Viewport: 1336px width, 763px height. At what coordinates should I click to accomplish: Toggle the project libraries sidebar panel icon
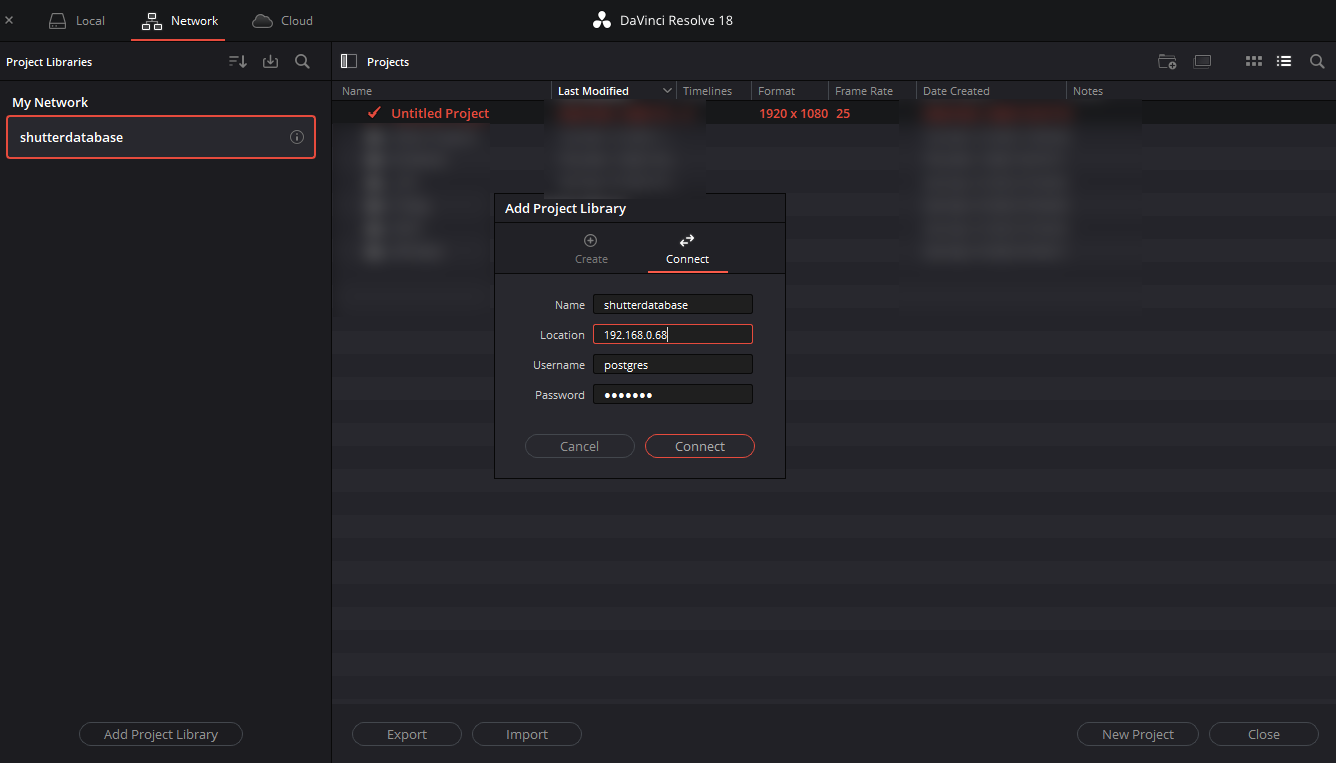point(349,61)
